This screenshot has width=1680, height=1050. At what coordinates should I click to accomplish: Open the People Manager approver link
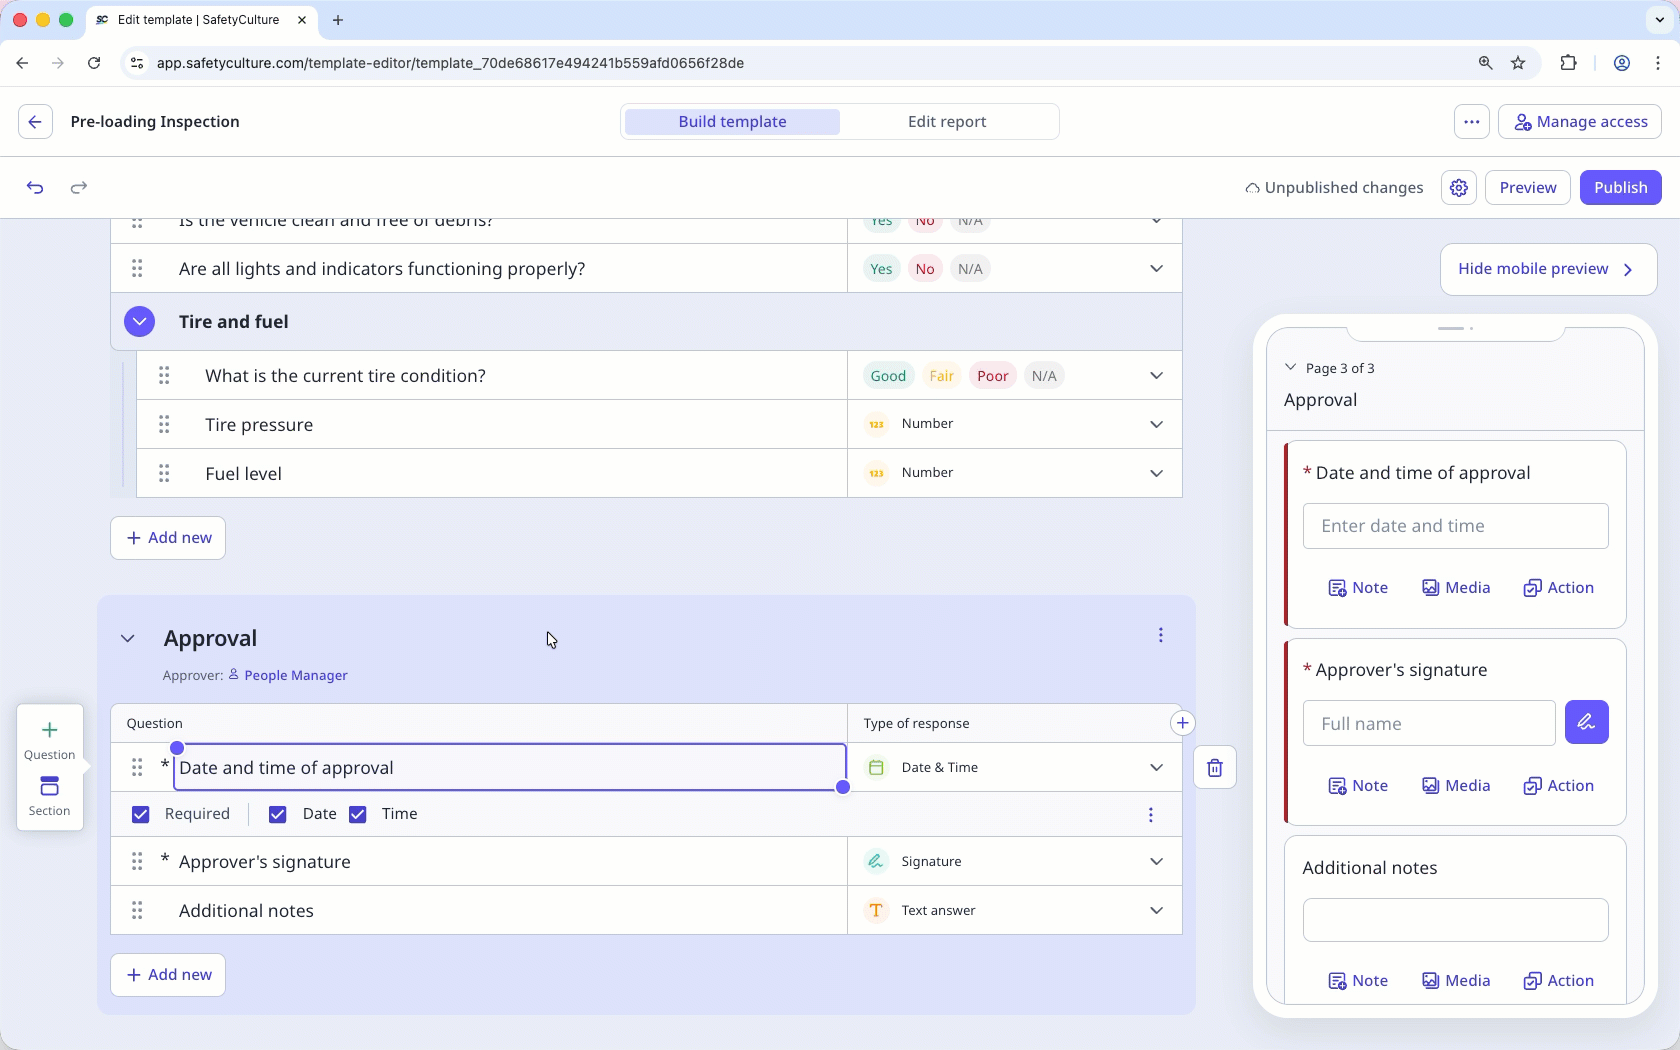[288, 676]
